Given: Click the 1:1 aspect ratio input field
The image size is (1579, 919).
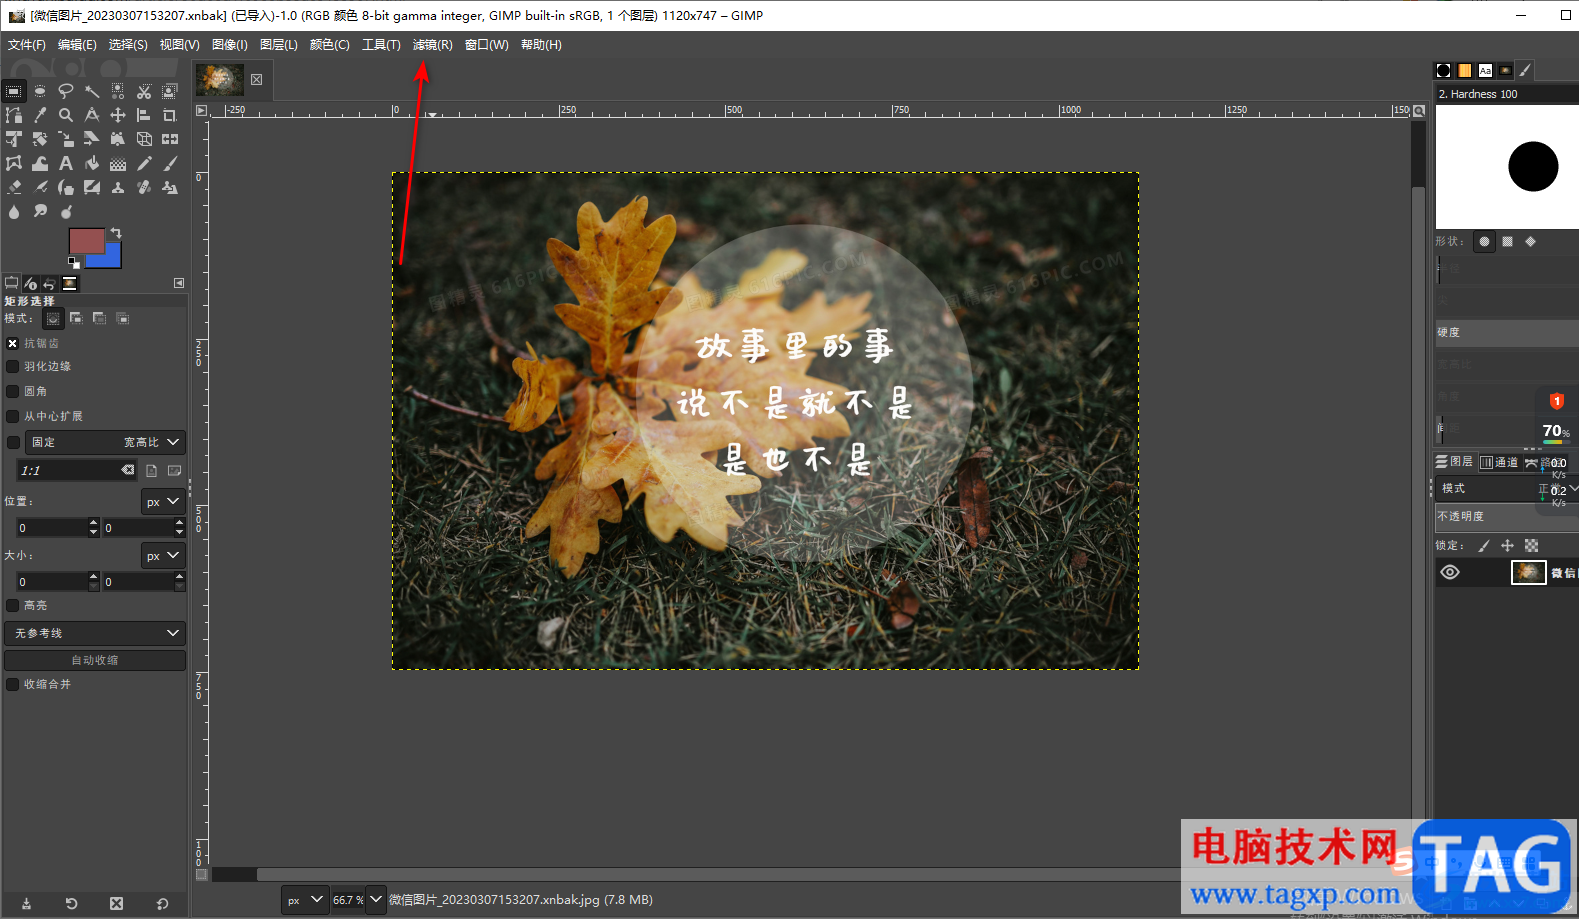Looking at the screenshot, I should pos(77,470).
